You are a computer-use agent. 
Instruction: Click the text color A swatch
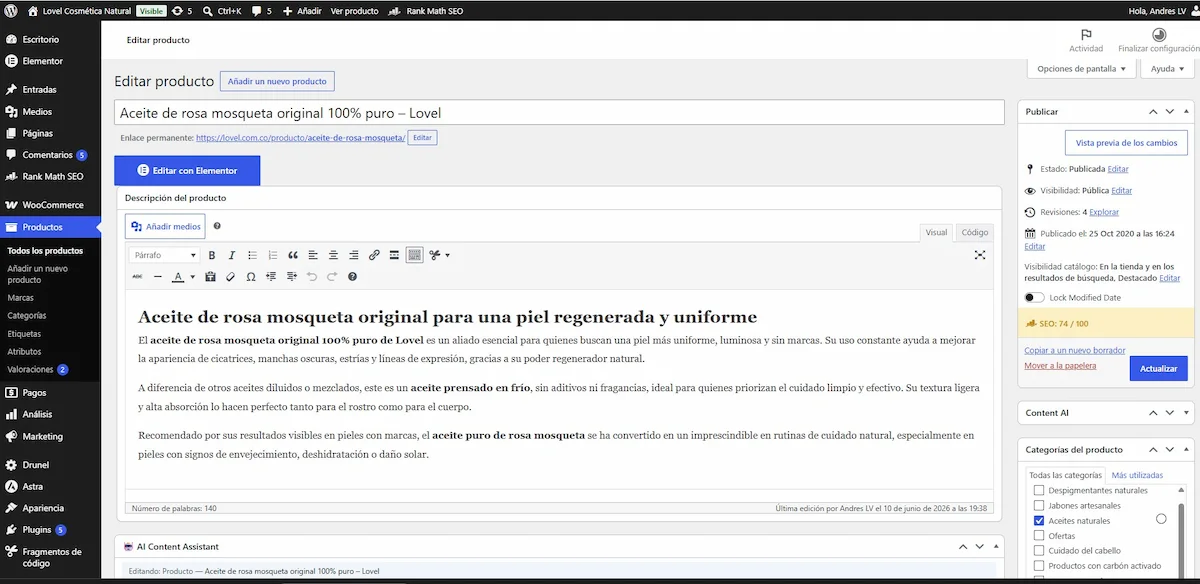pyautogui.click(x=178, y=277)
